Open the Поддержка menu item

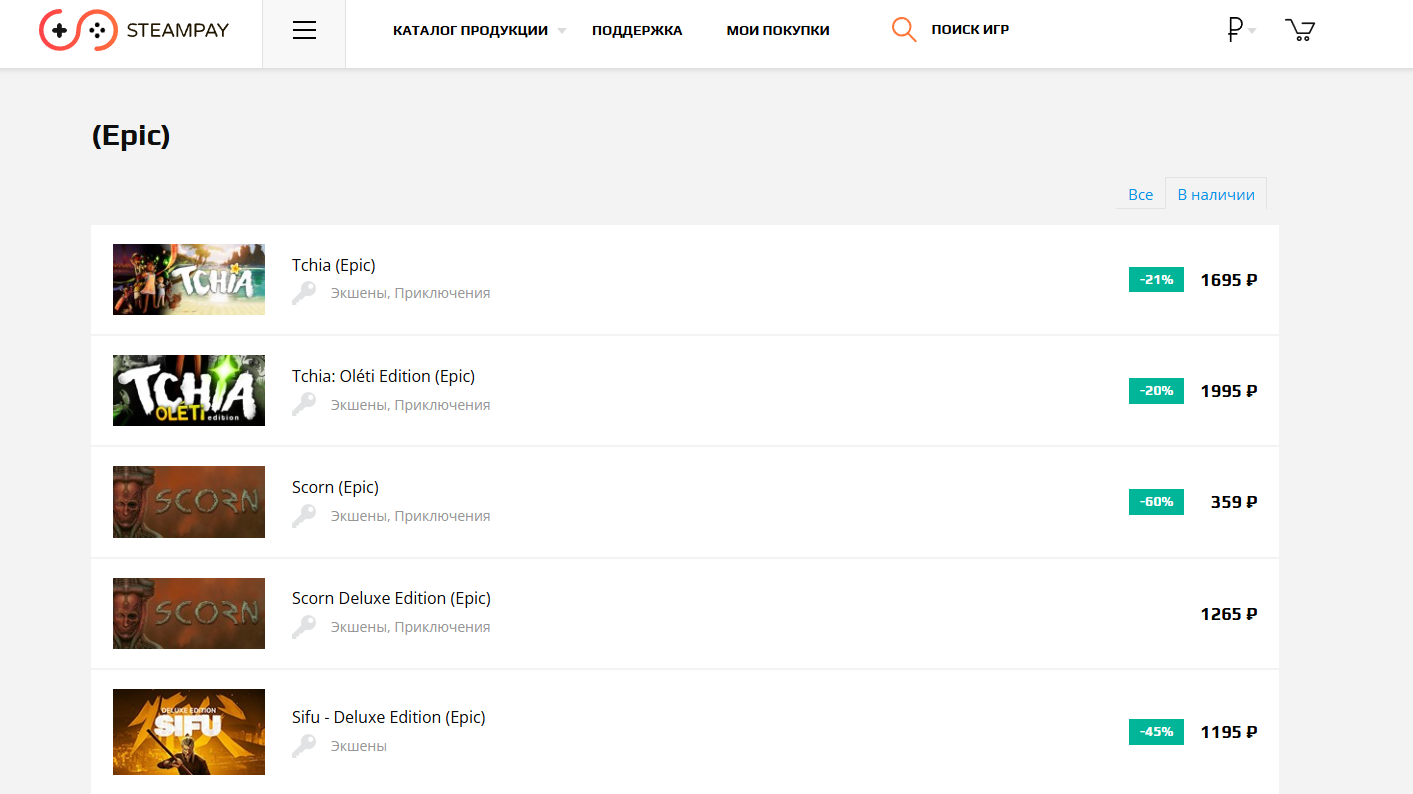point(637,30)
